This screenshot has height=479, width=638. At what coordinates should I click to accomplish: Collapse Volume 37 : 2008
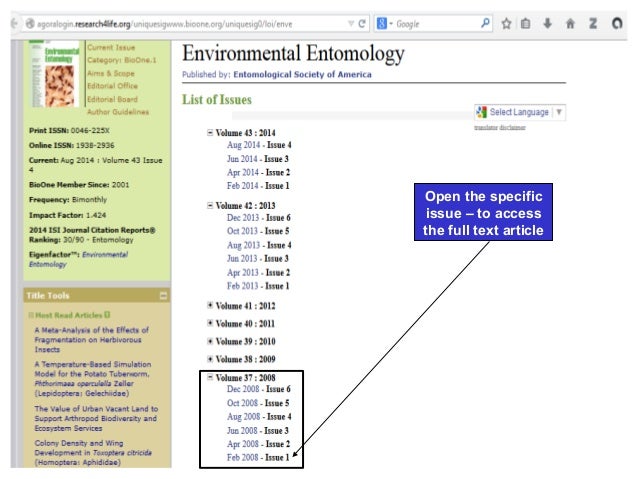[210, 377]
